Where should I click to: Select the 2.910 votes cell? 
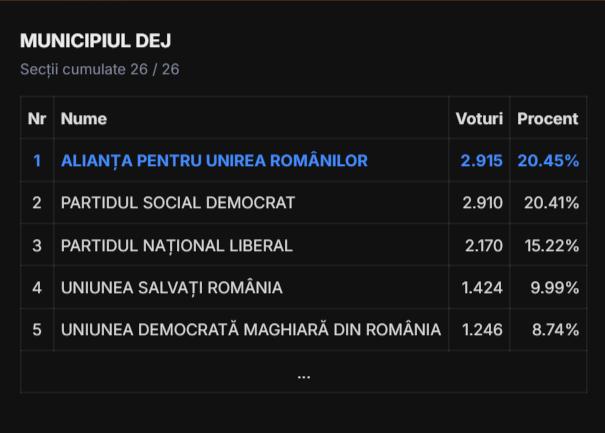point(482,203)
